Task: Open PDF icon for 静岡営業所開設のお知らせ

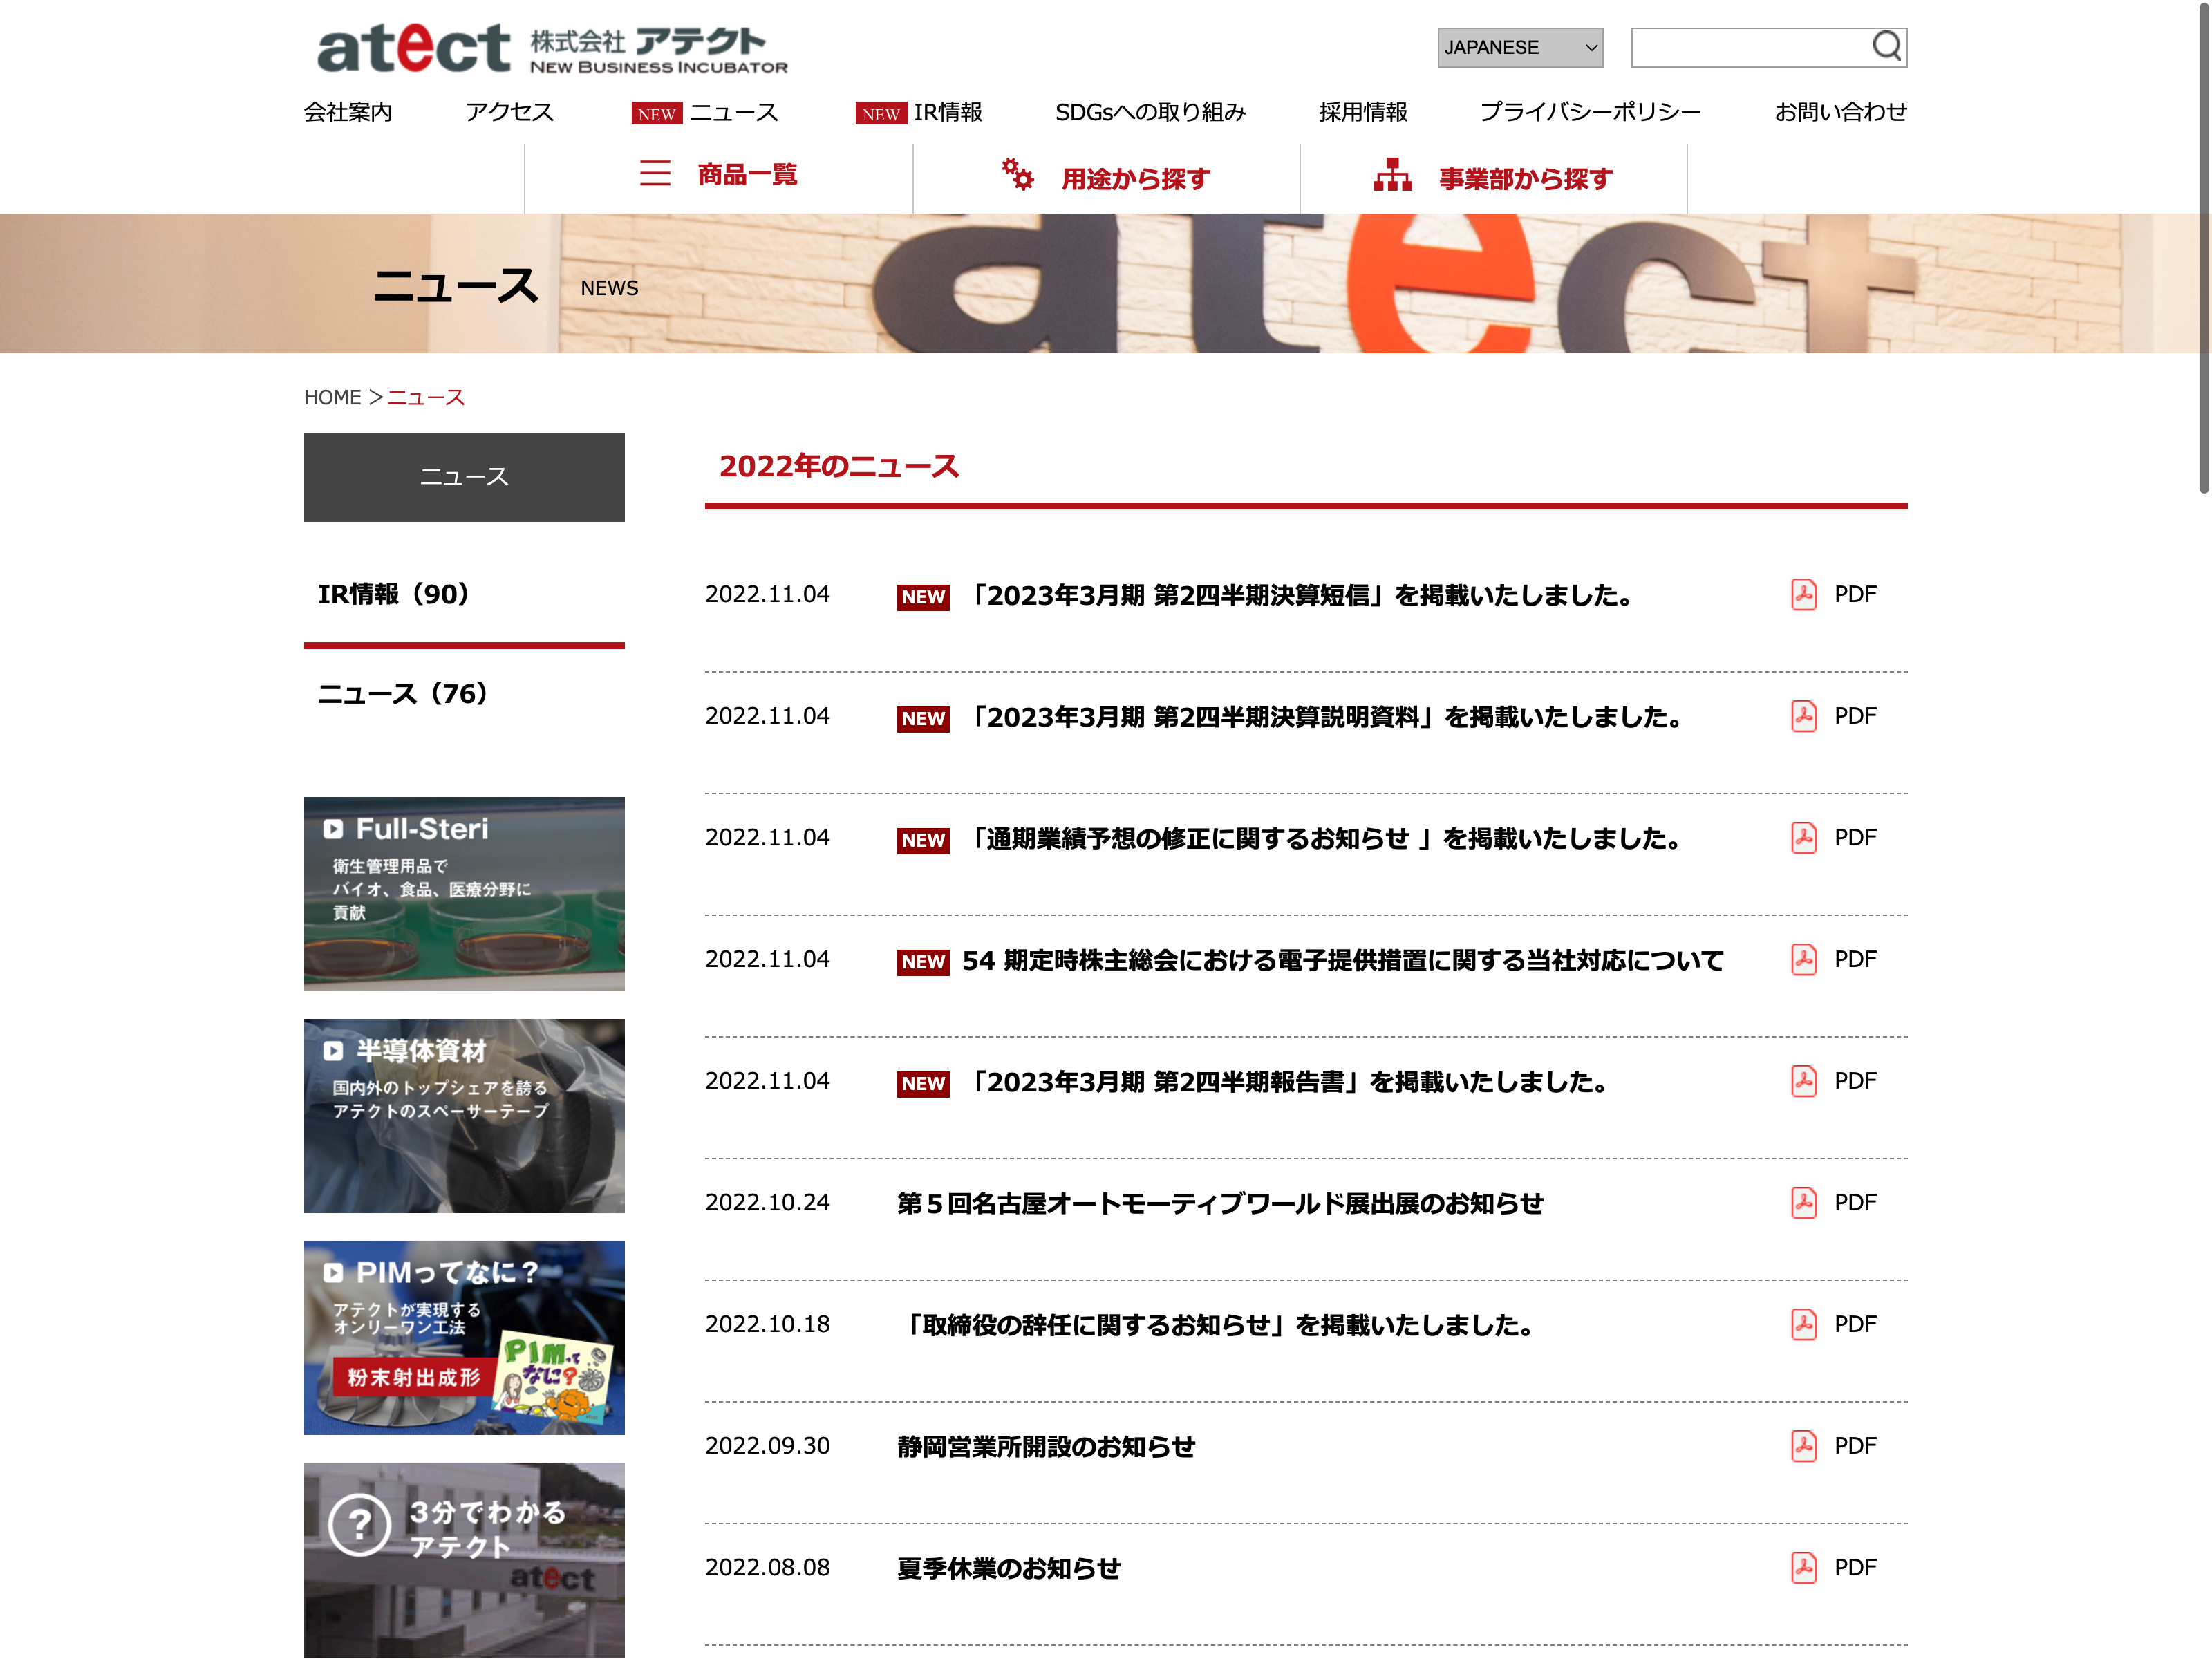Action: (1803, 1446)
